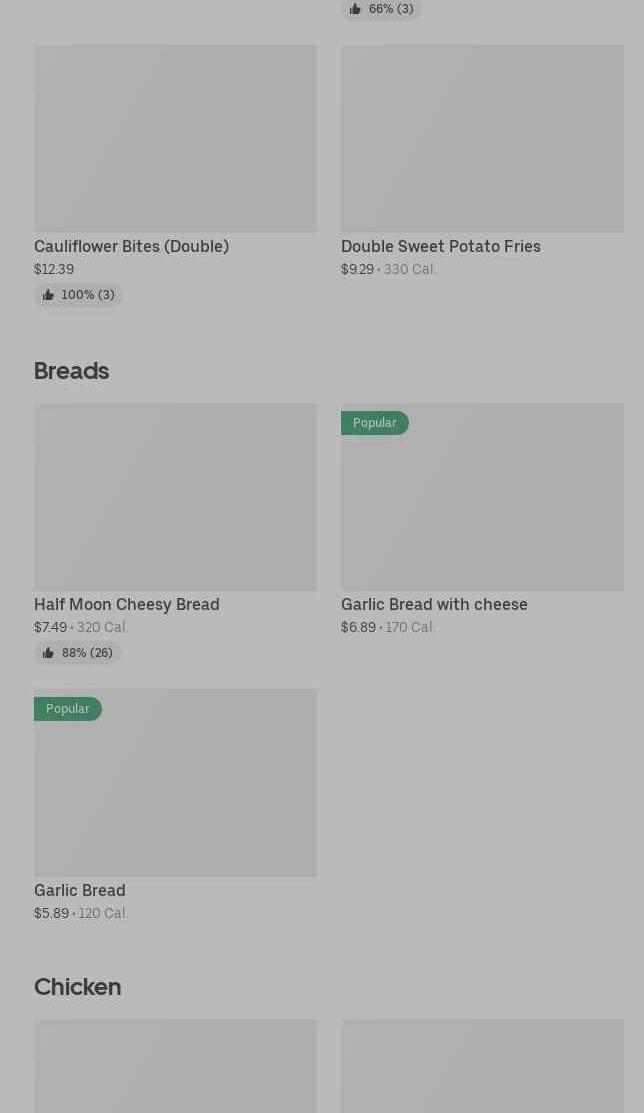The width and height of the screenshot is (644, 1113).
Task: Click the $9.29 · 330 Cal. price line
Action: click(x=389, y=269)
